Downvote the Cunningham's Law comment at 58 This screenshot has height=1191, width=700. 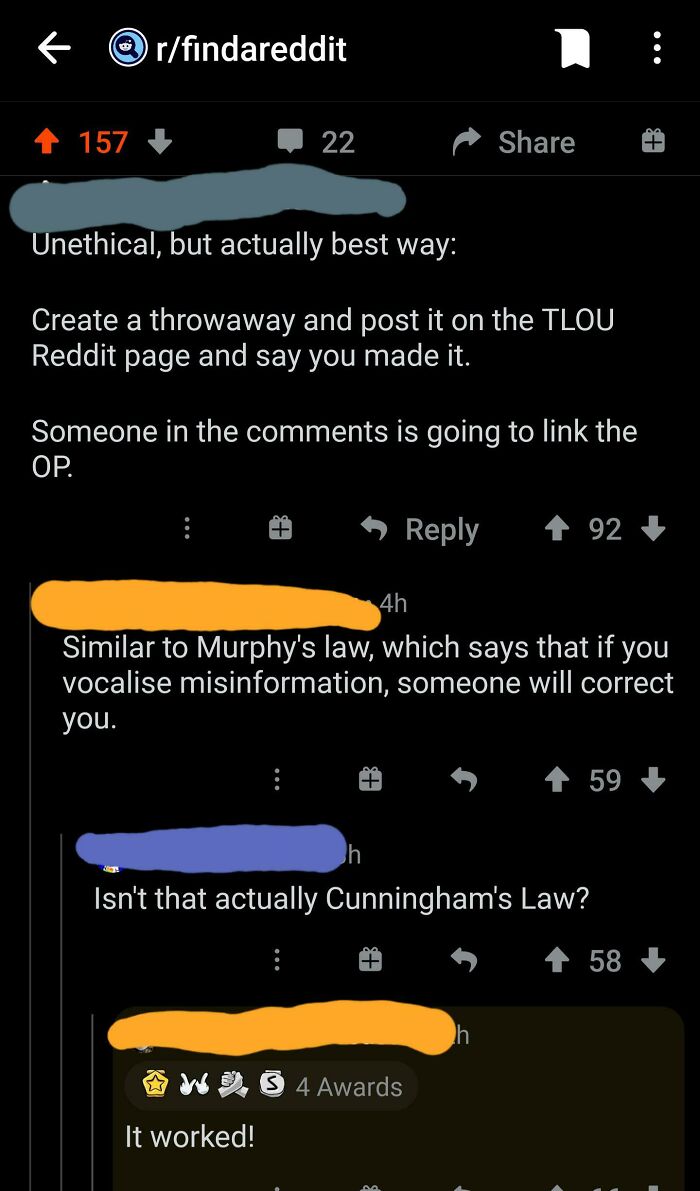[x=653, y=961]
